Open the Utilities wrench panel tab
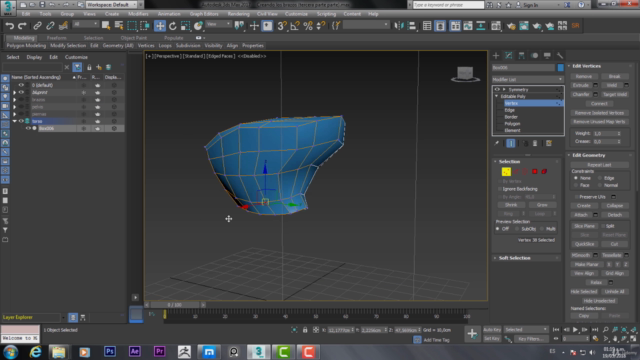This screenshot has width=640, height=360. pyautogui.click(x=560, y=56)
